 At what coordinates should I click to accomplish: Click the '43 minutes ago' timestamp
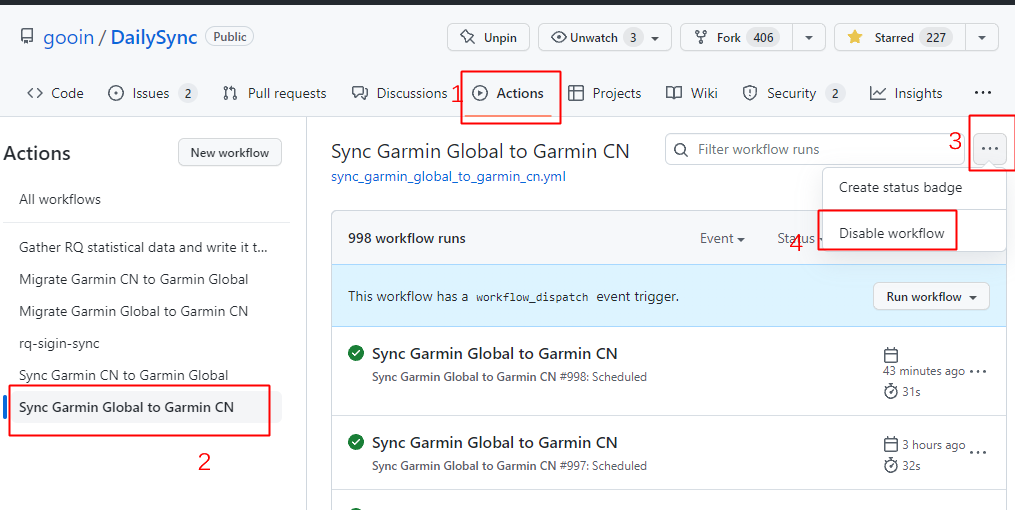pyautogui.click(x=924, y=371)
